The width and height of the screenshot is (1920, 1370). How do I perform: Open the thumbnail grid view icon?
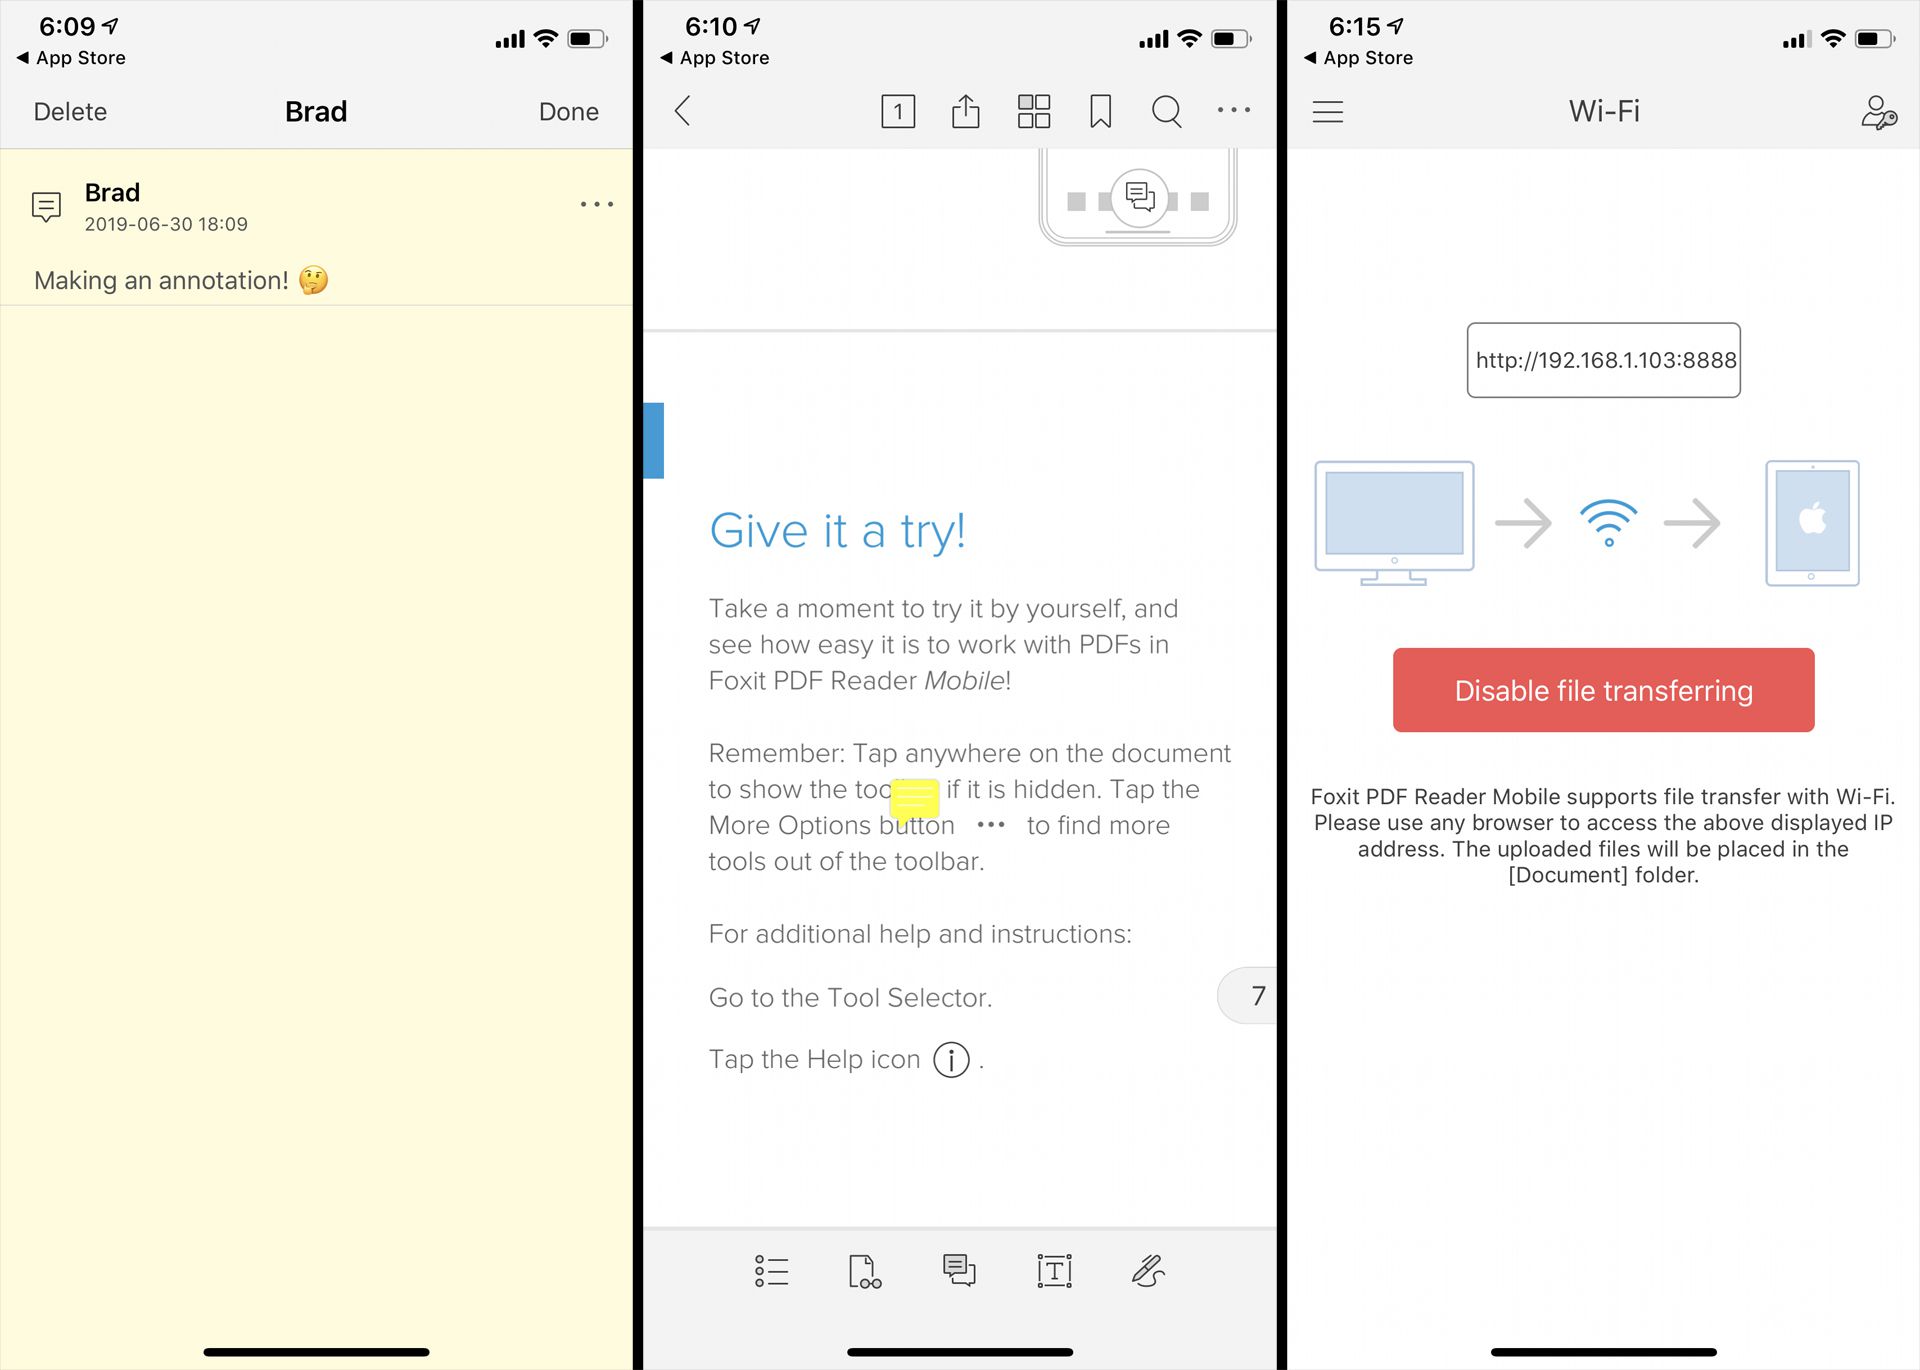(1033, 110)
